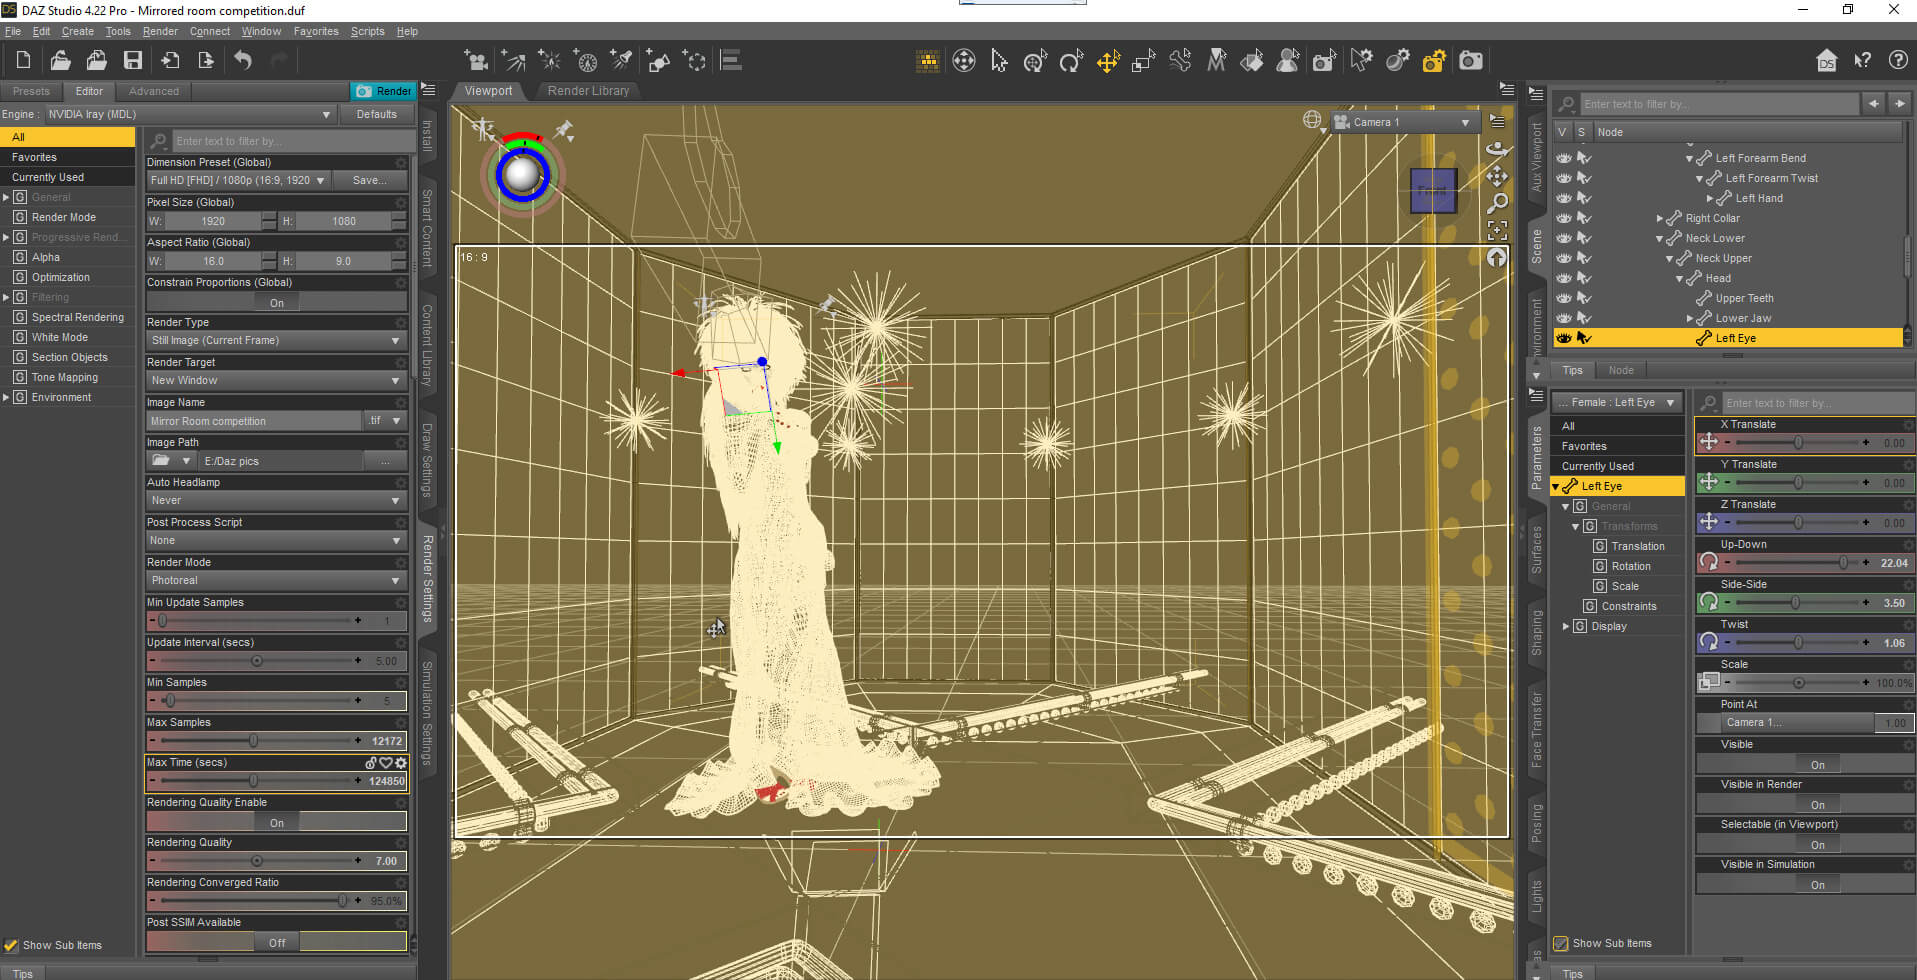The image size is (1917, 980).
Task: Open the Render Type Still Image dropdown
Action: [276, 340]
